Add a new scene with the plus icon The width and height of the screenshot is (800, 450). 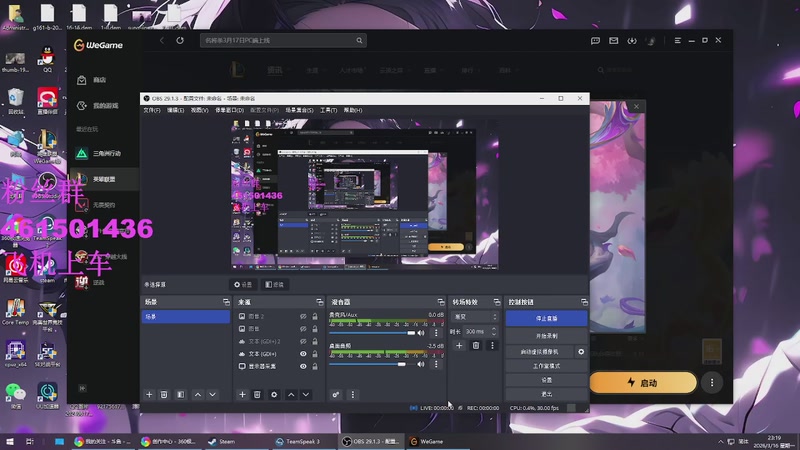pyautogui.click(x=149, y=394)
